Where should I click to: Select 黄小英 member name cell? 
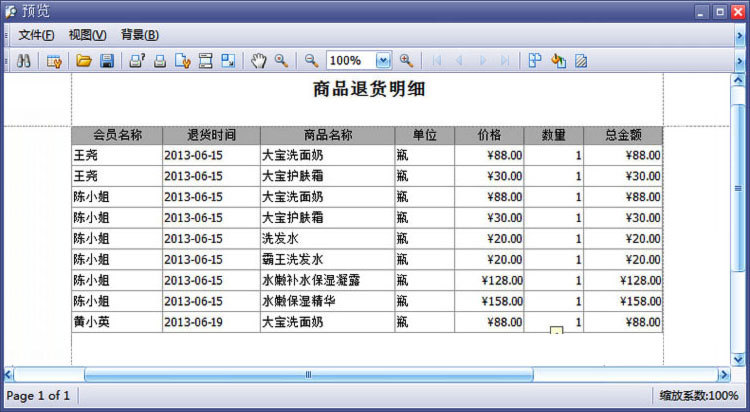pyautogui.click(x=117, y=322)
